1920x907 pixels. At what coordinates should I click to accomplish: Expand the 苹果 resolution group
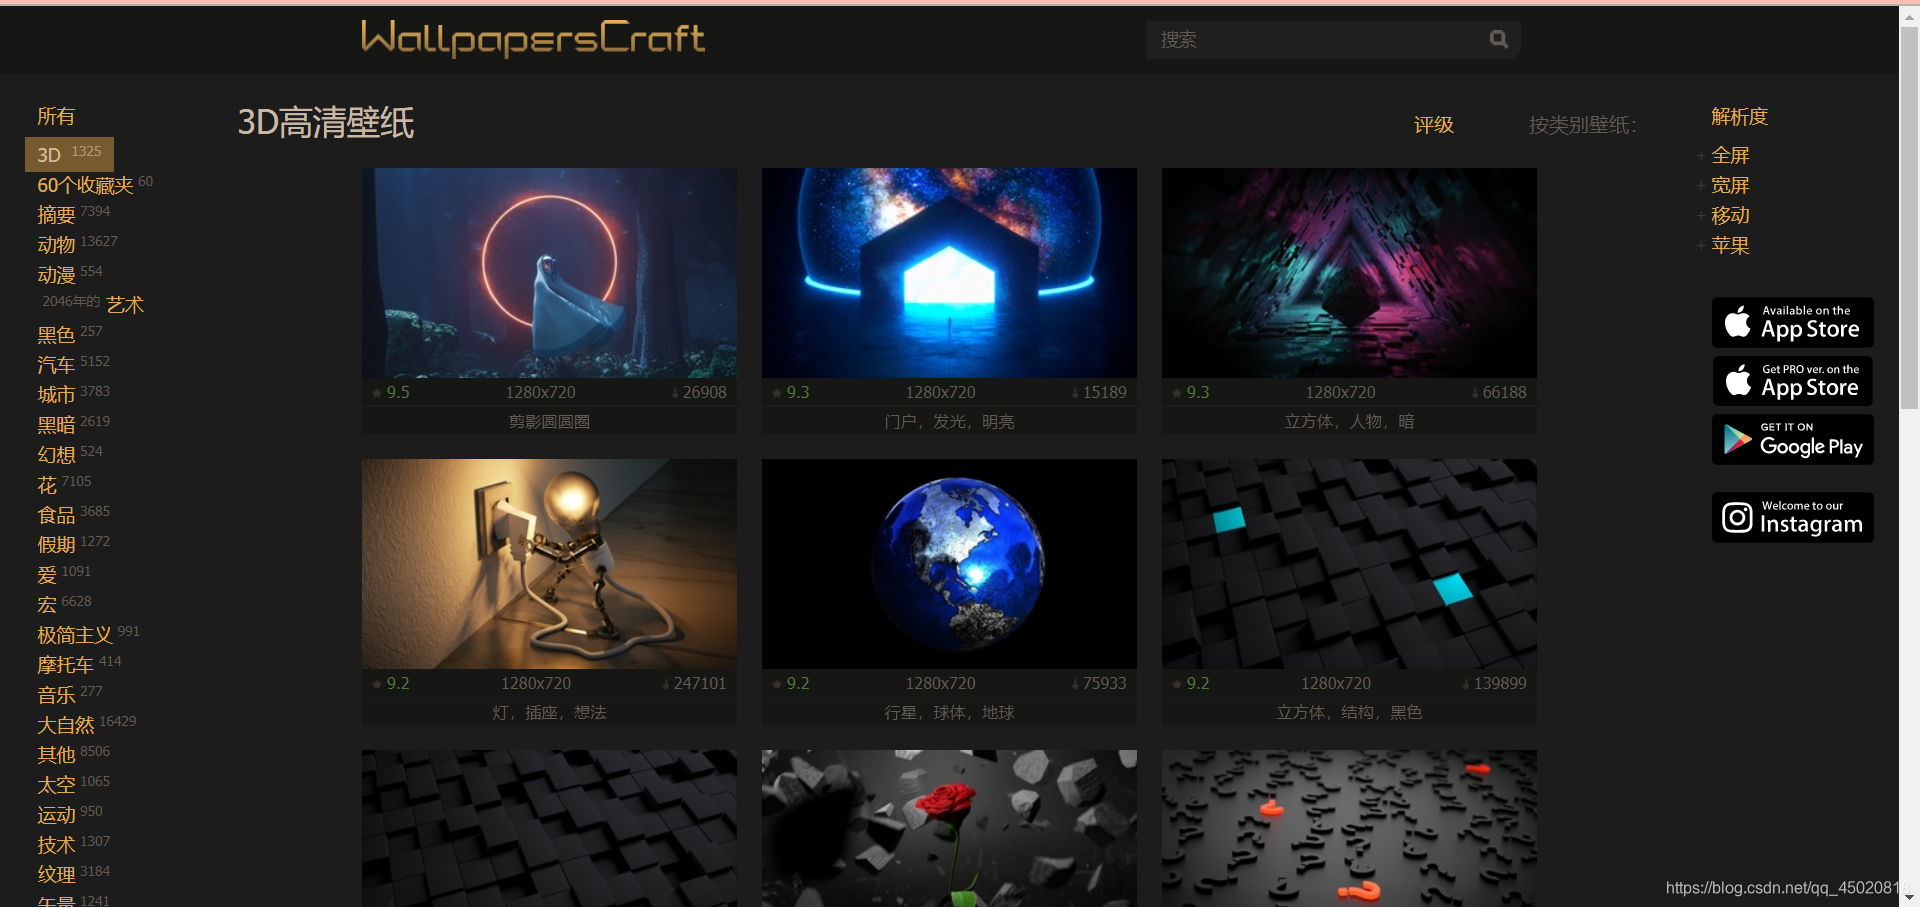pyautogui.click(x=1729, y=245)
